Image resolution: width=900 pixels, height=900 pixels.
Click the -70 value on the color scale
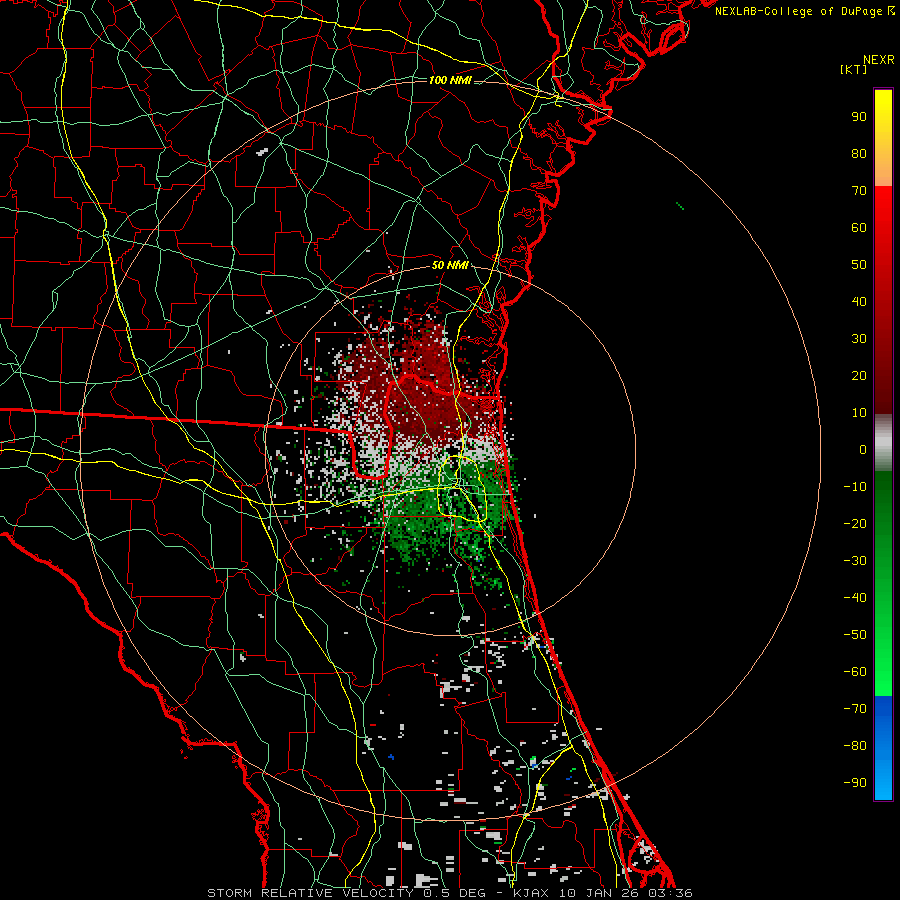pyautogui.click(x=855, y=709)
